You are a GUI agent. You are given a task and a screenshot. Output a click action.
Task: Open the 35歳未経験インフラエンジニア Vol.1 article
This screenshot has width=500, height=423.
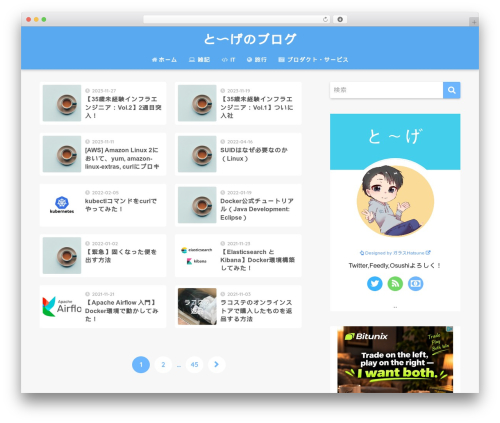pos(238,103)
